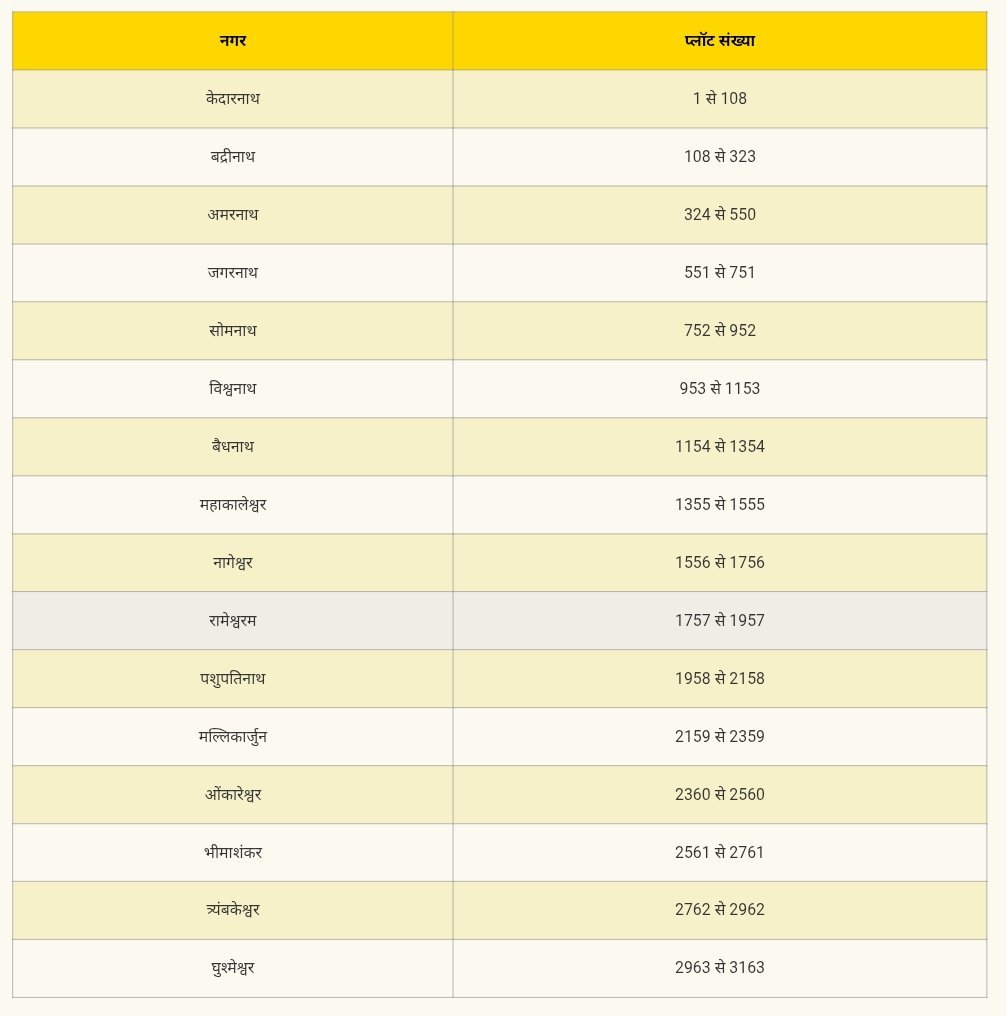Select the highlighted रामेश्वरम row name
Image resolution: width=1006 pixels, height=1016 pixels.
[233, 621]
